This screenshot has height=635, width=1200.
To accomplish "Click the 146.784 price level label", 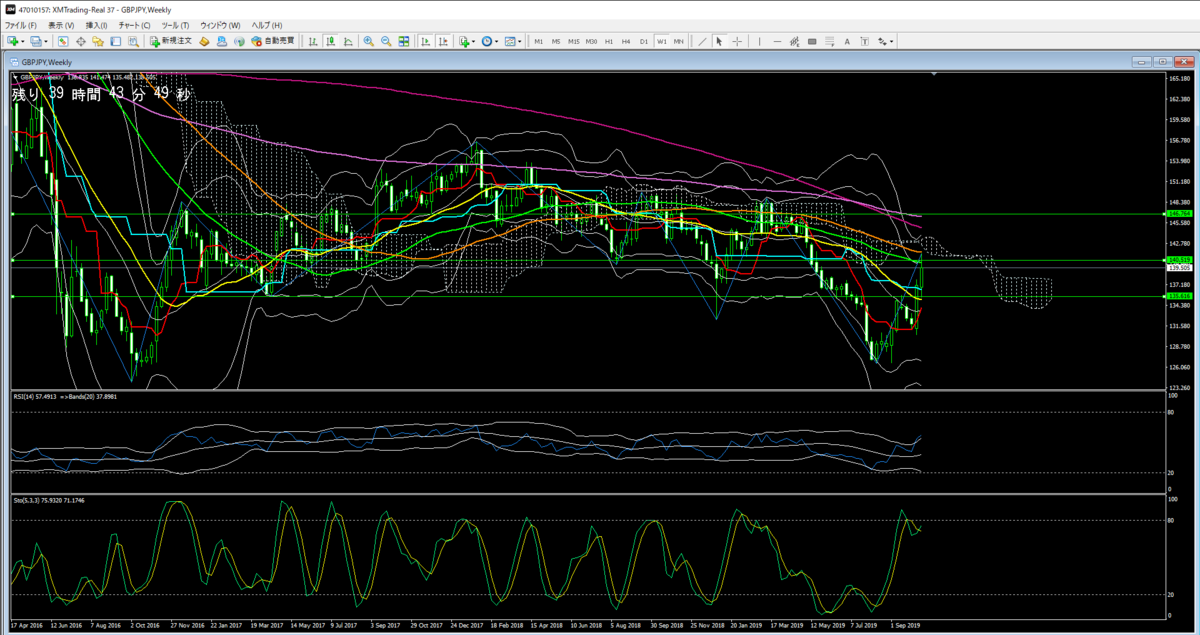I will pos(1178,213).
